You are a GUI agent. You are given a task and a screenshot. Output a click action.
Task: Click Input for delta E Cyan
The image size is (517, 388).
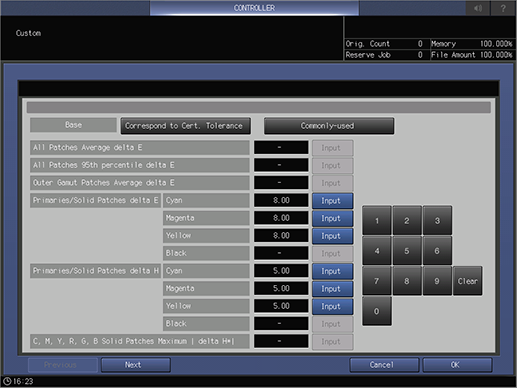pyautogui.click(x=332, y=201)
